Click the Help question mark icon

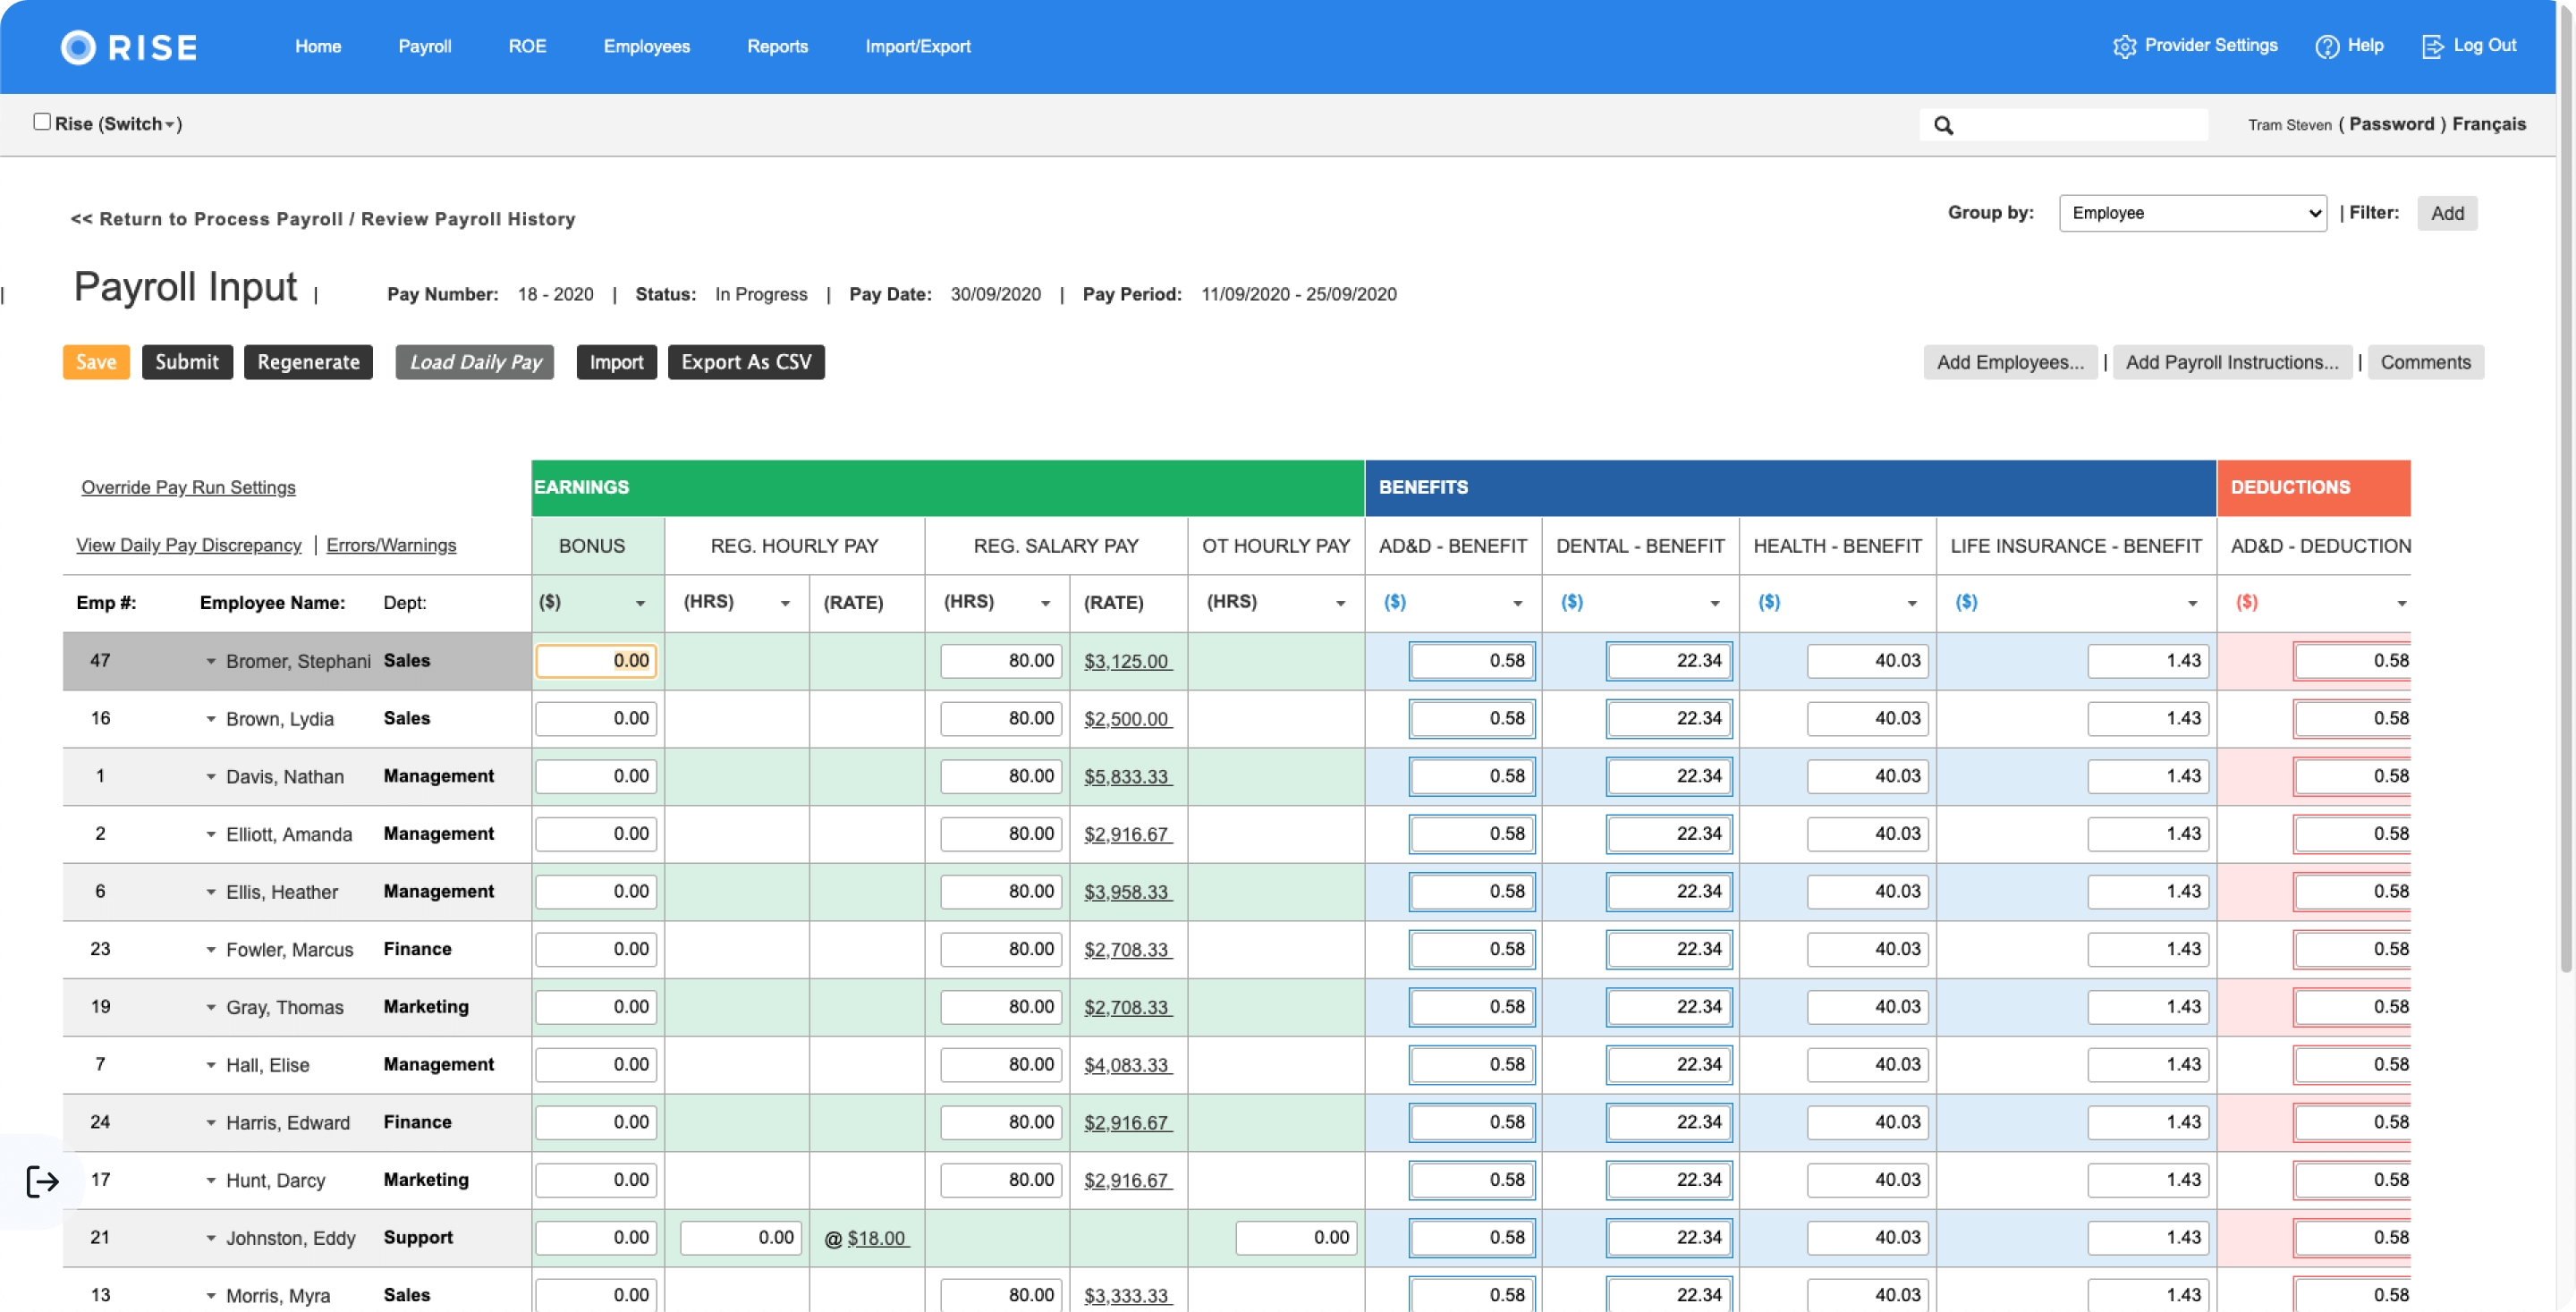(x=2327, y=47)
